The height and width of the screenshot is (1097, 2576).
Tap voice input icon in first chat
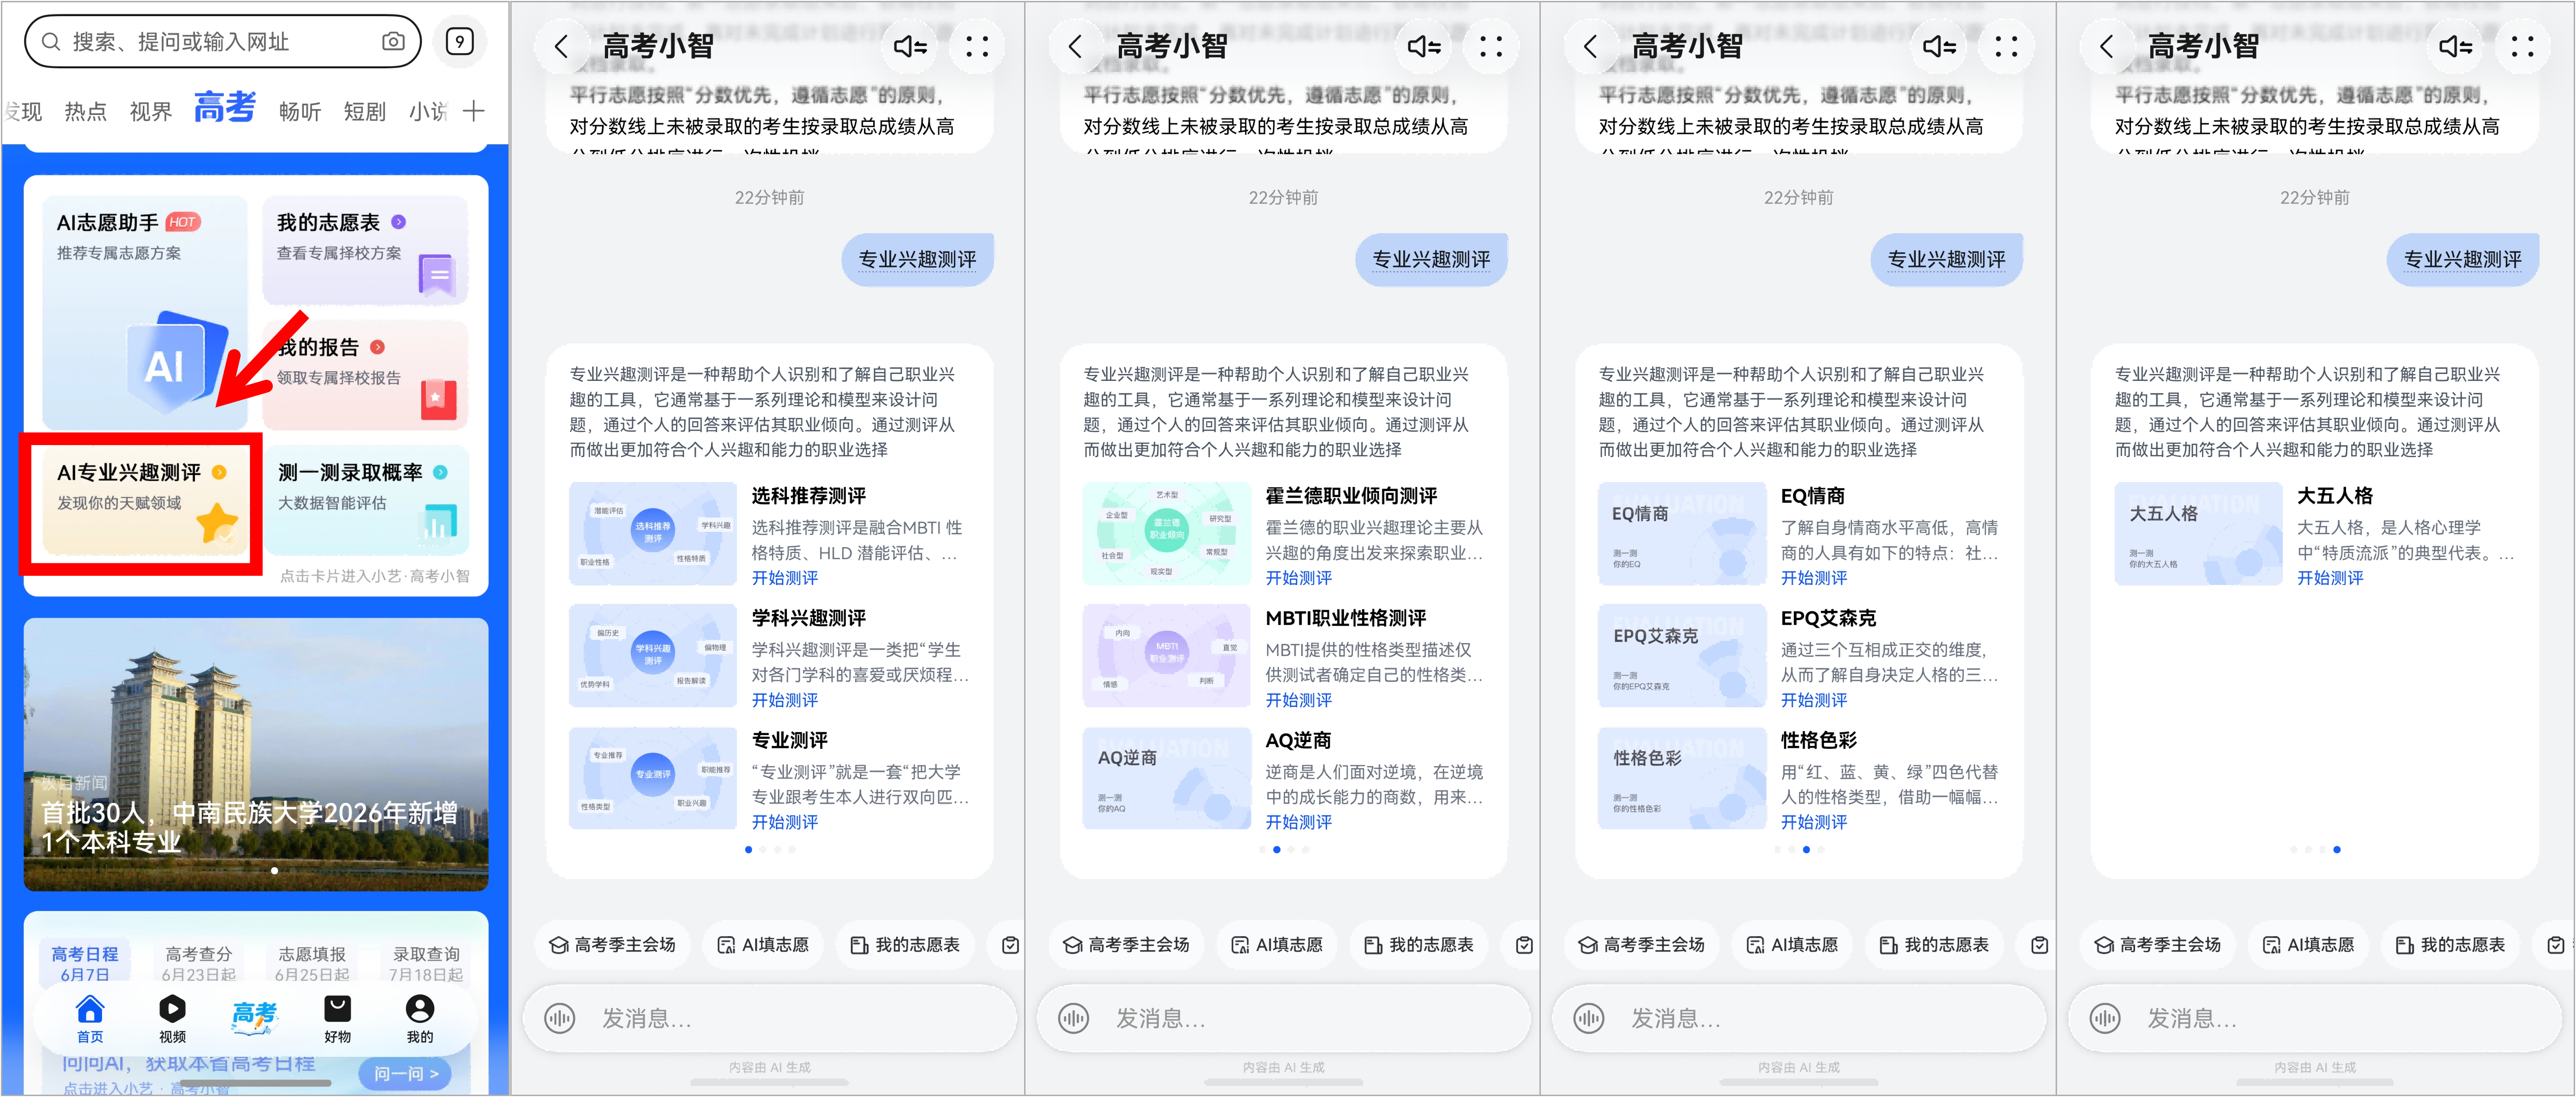(560, 1019)
